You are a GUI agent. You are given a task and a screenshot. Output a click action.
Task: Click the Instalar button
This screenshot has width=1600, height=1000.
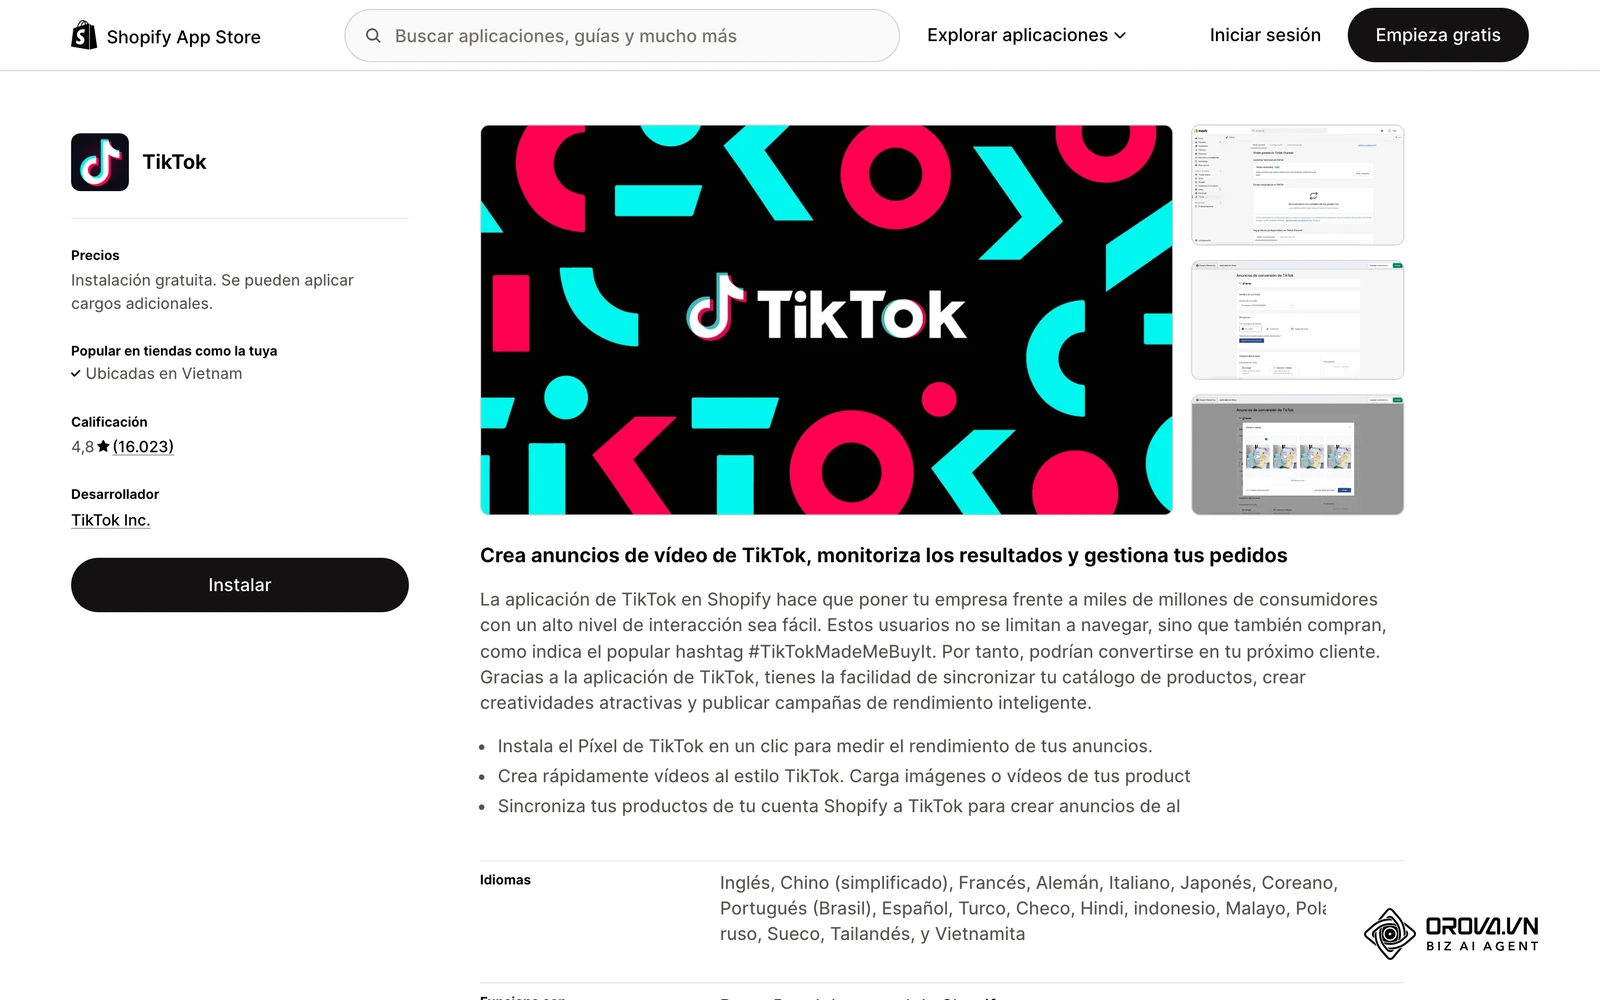tap(240, 585)
